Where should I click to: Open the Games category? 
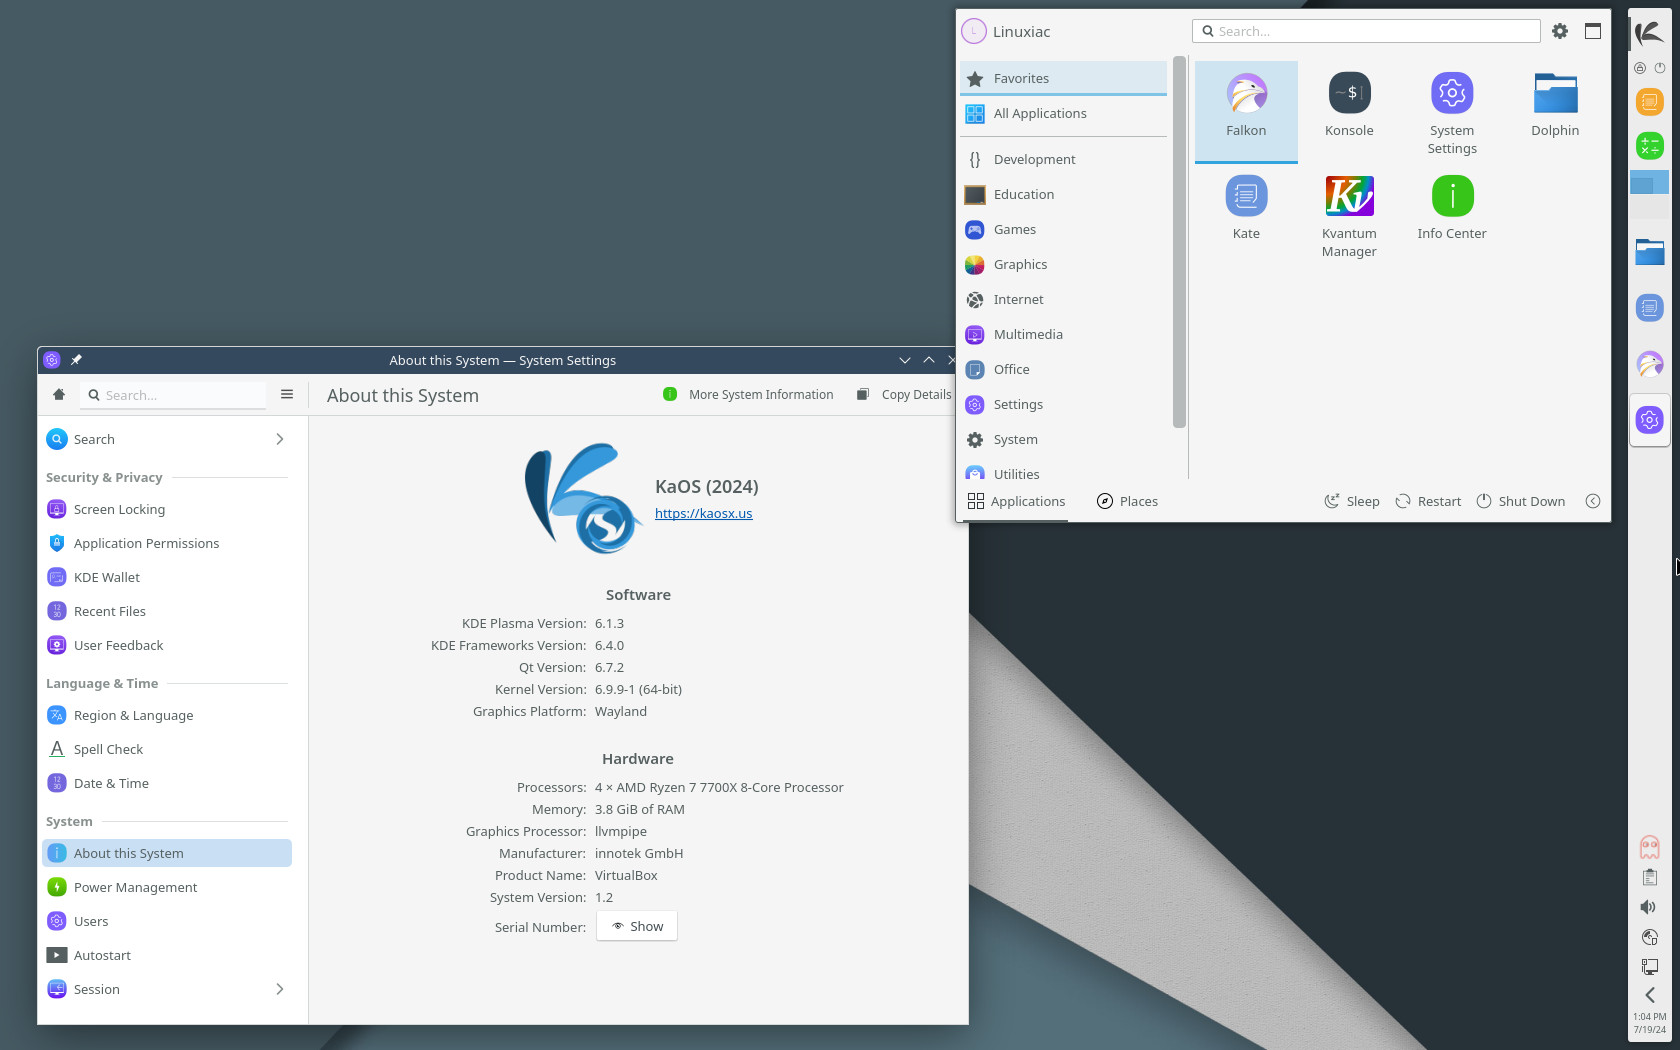click(1063, 229)
